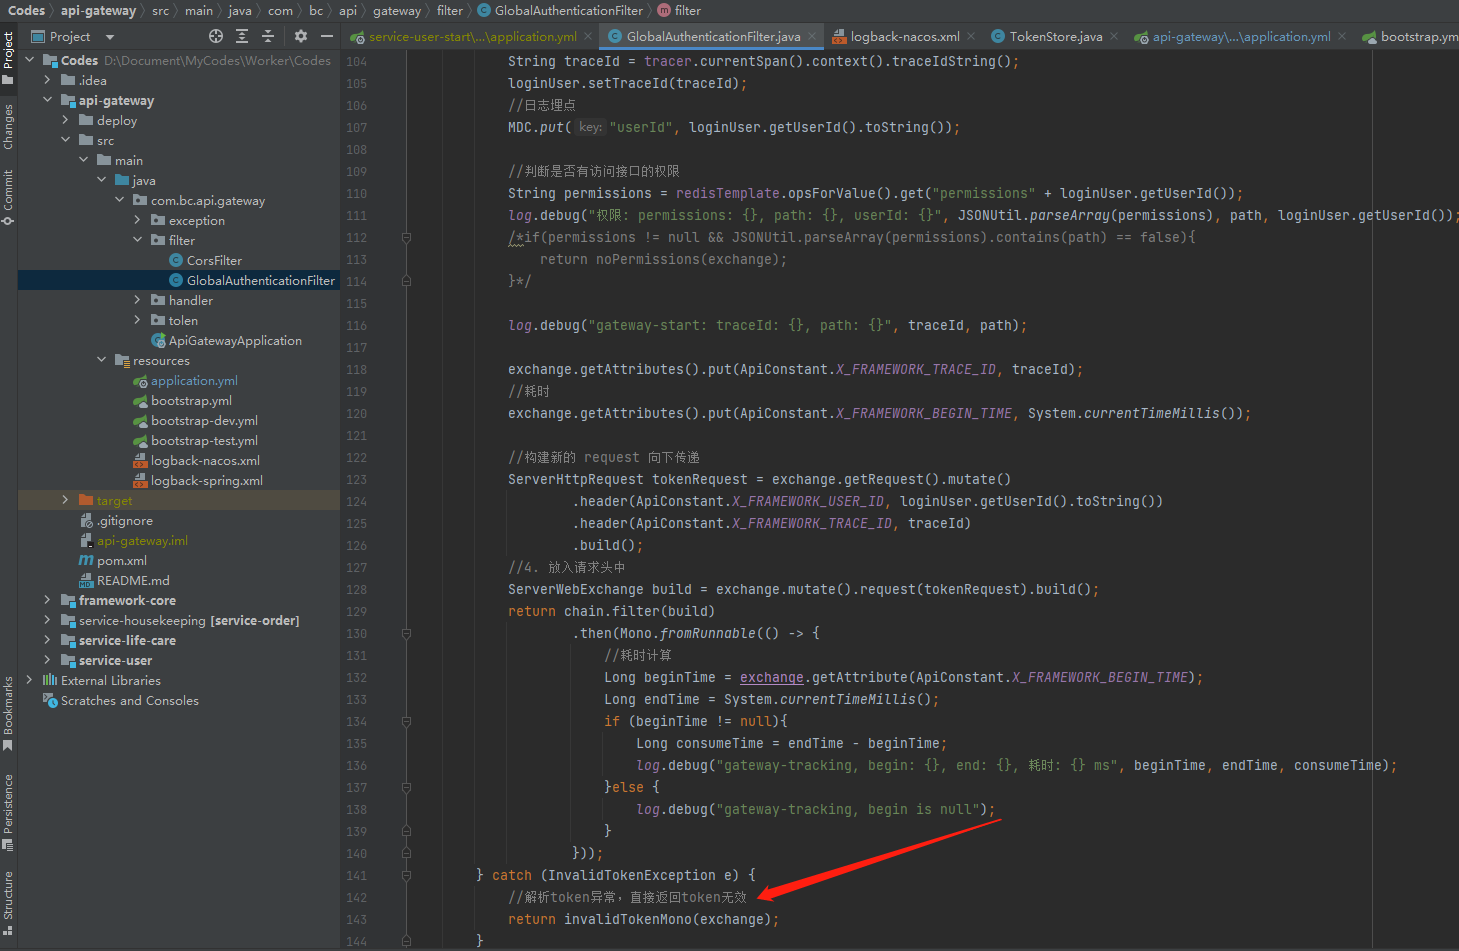Close the TokenStore.java tab

pos(1115,36)
